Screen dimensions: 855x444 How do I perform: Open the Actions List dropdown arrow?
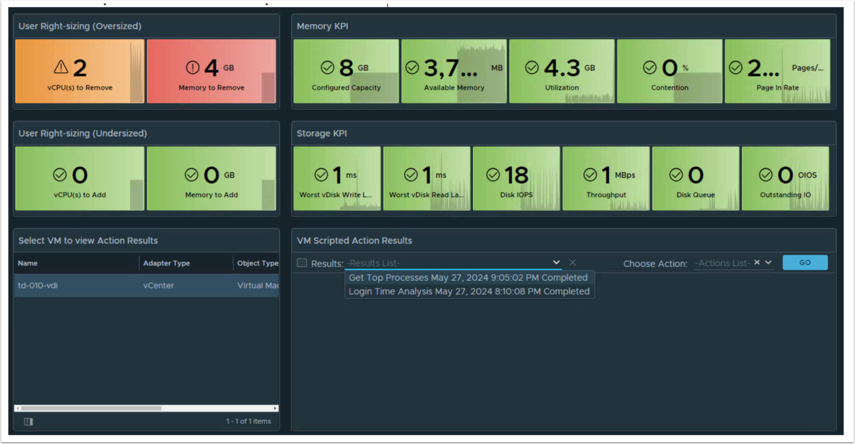(768, 263)
